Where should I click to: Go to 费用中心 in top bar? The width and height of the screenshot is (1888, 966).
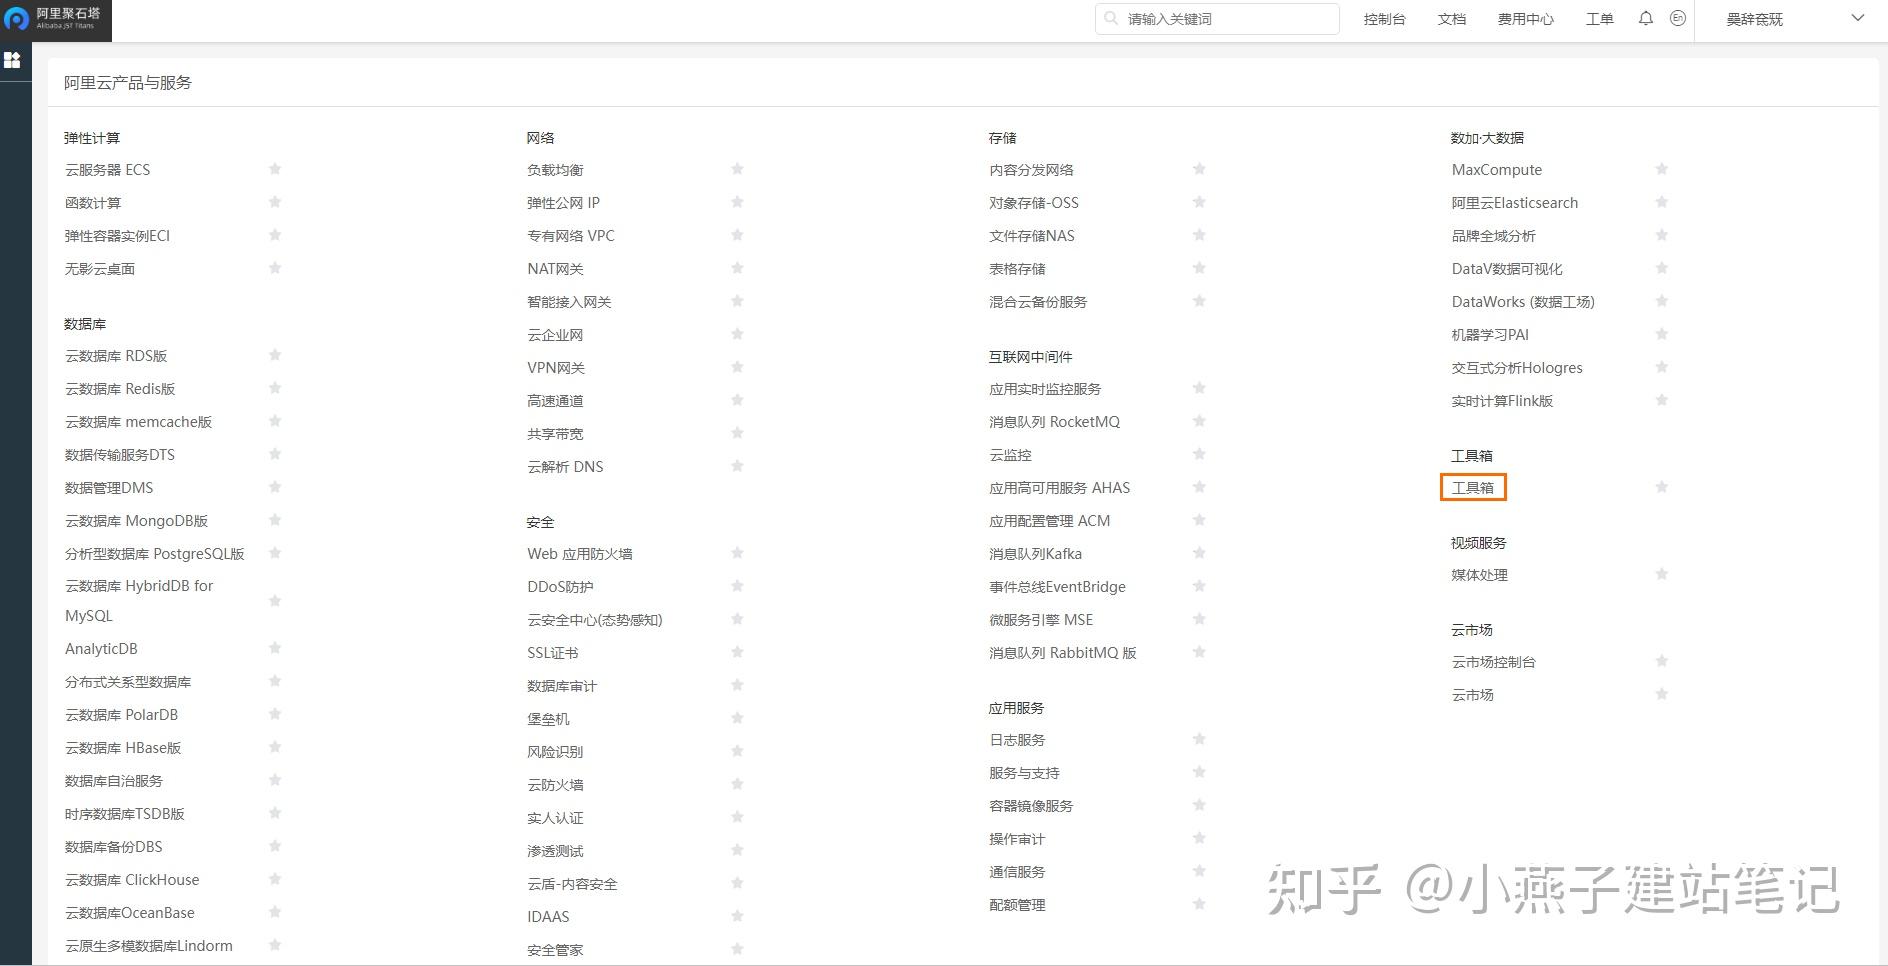tap(1526, 19)
